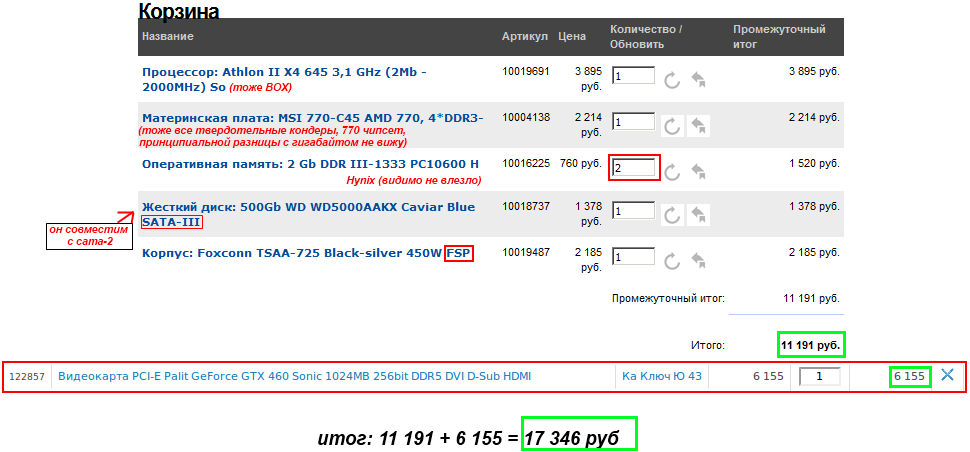Image resolution: width=970 pixels, height=452 pixels.
Task: Open Foxconn TSAA-725 case product link
Action: [x=307, y=253]
